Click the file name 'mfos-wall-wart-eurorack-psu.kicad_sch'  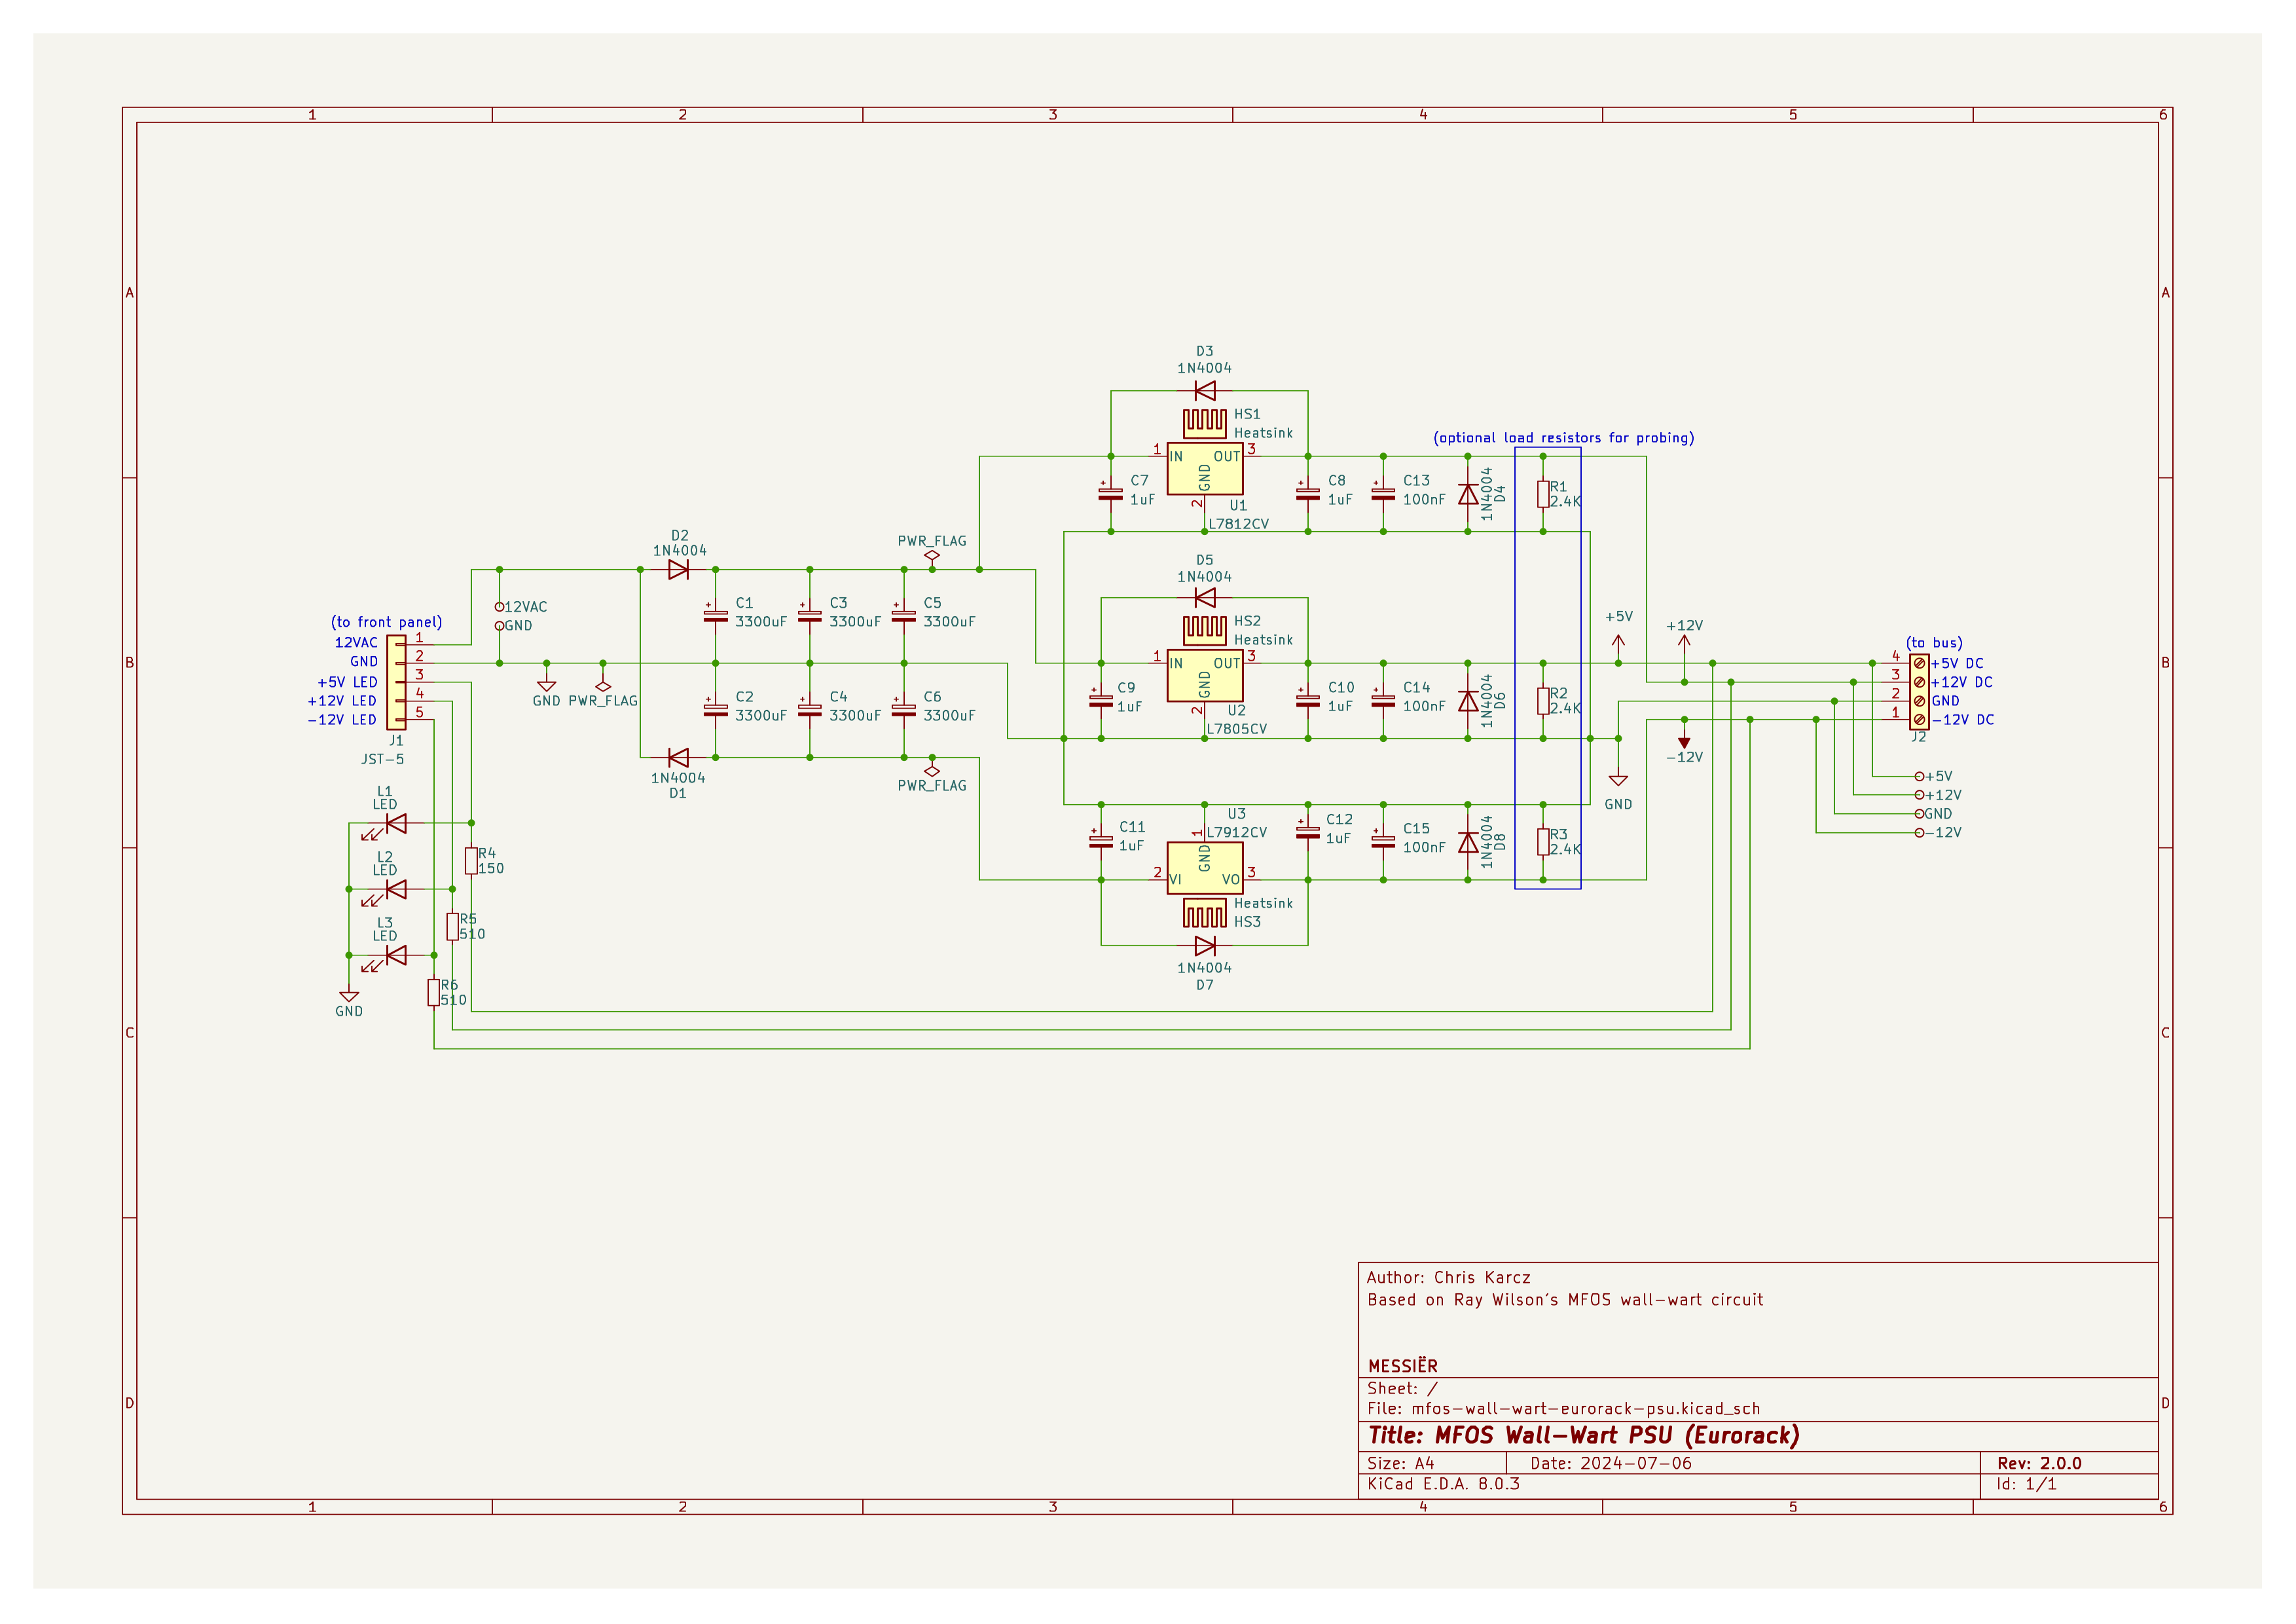(x=1586, y=1409)
